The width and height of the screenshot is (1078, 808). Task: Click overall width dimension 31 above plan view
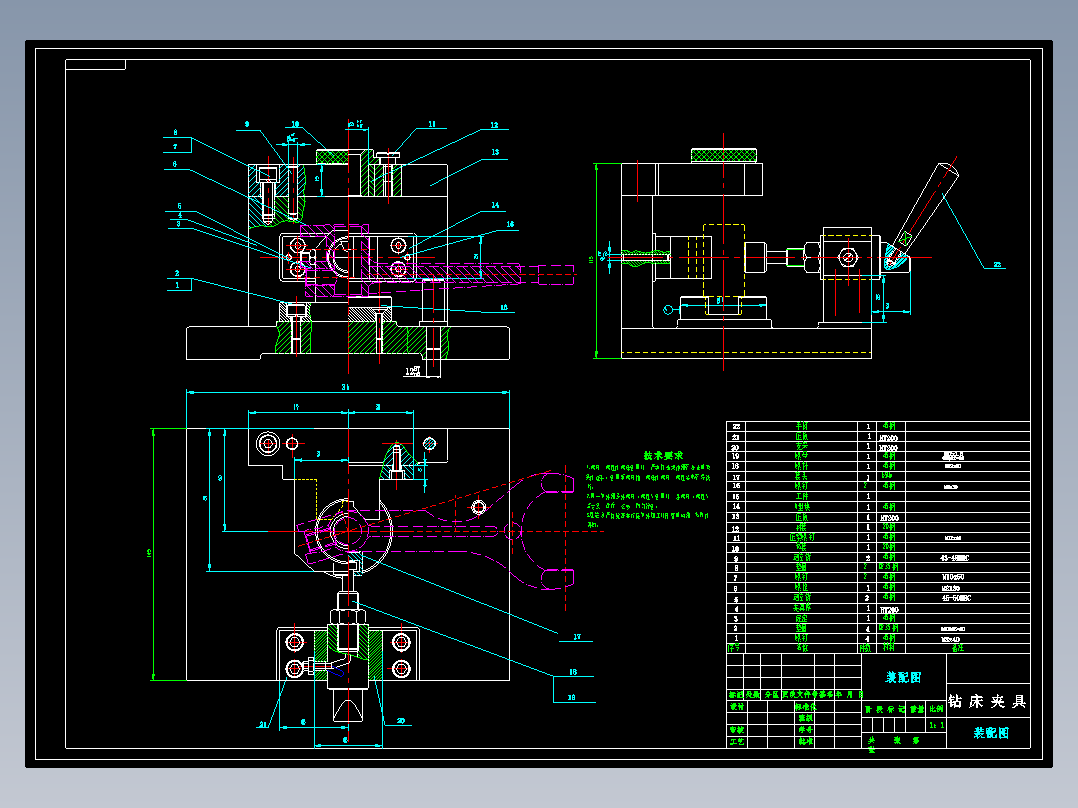345,387
